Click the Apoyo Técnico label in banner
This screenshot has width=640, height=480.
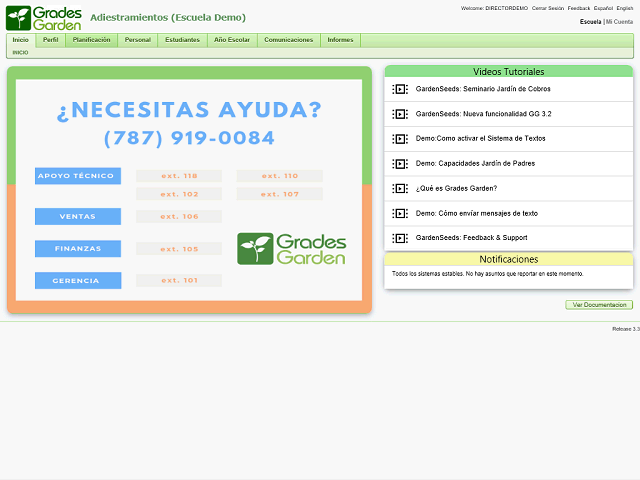(78, 176)
